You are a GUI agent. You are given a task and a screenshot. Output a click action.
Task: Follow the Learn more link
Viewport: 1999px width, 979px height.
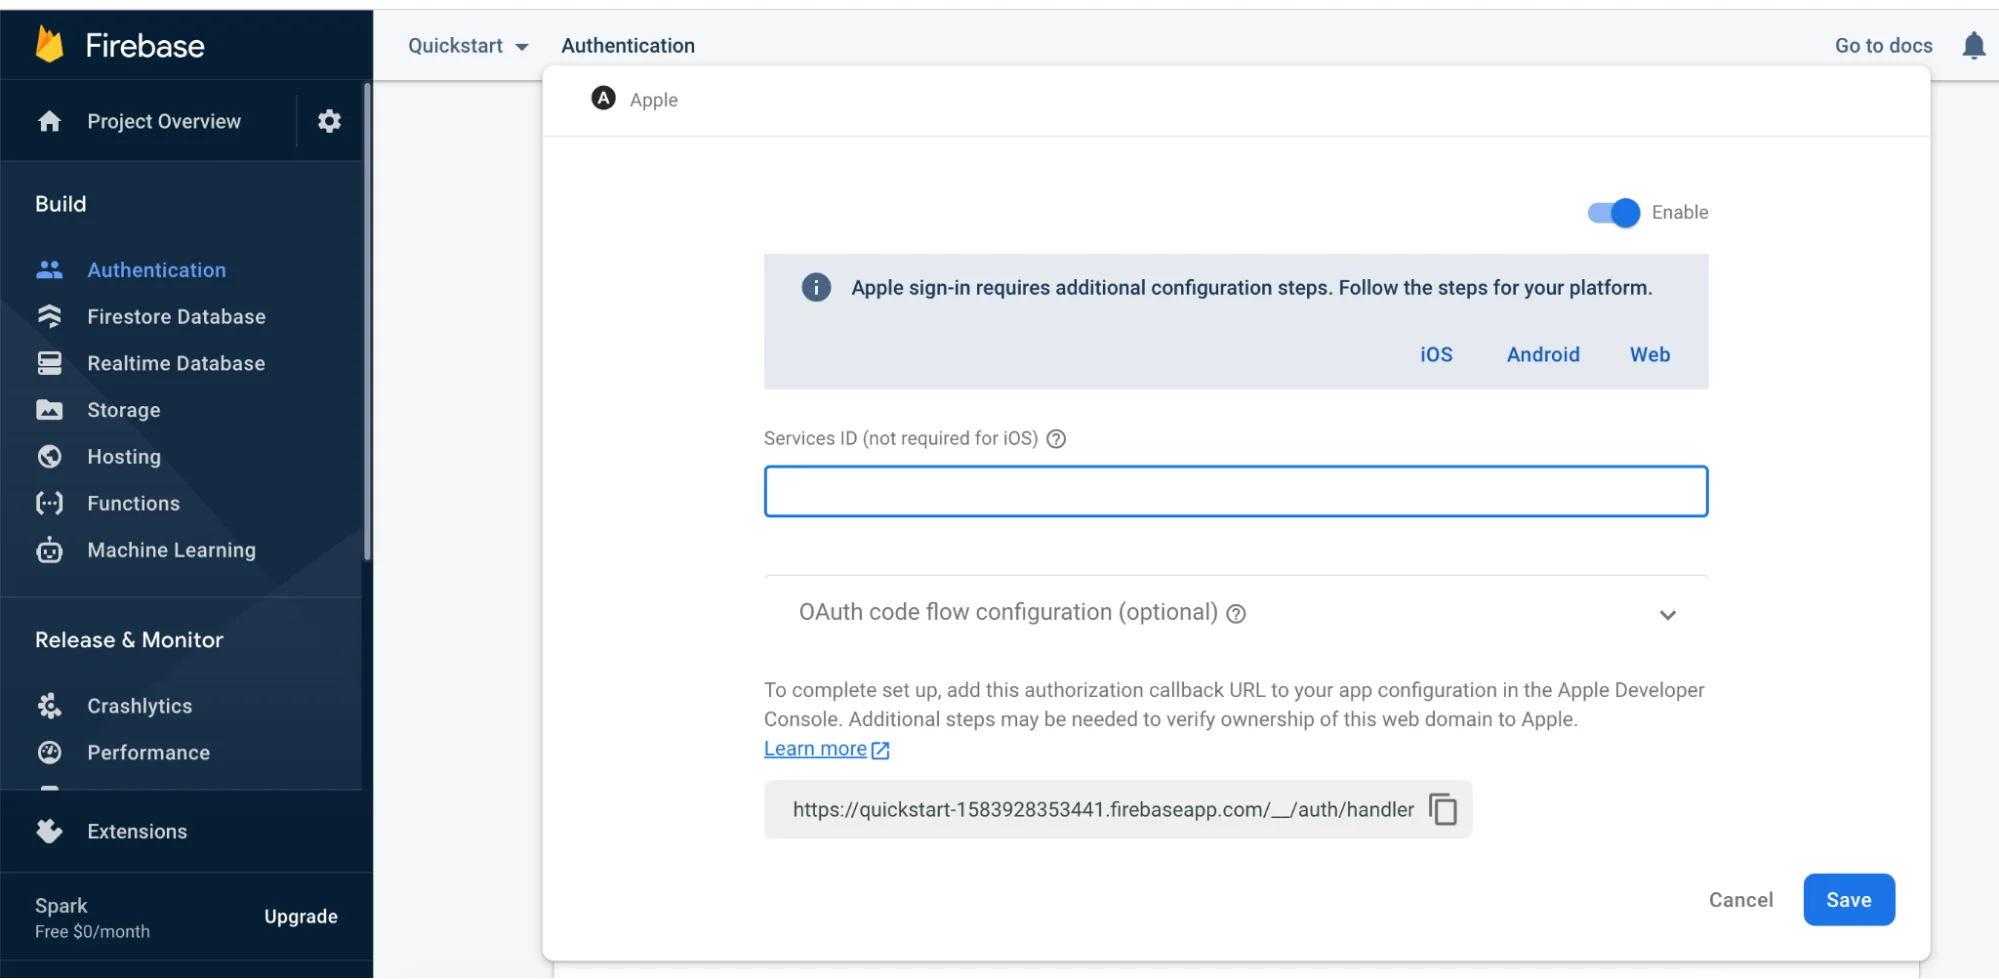click(815, 749)
